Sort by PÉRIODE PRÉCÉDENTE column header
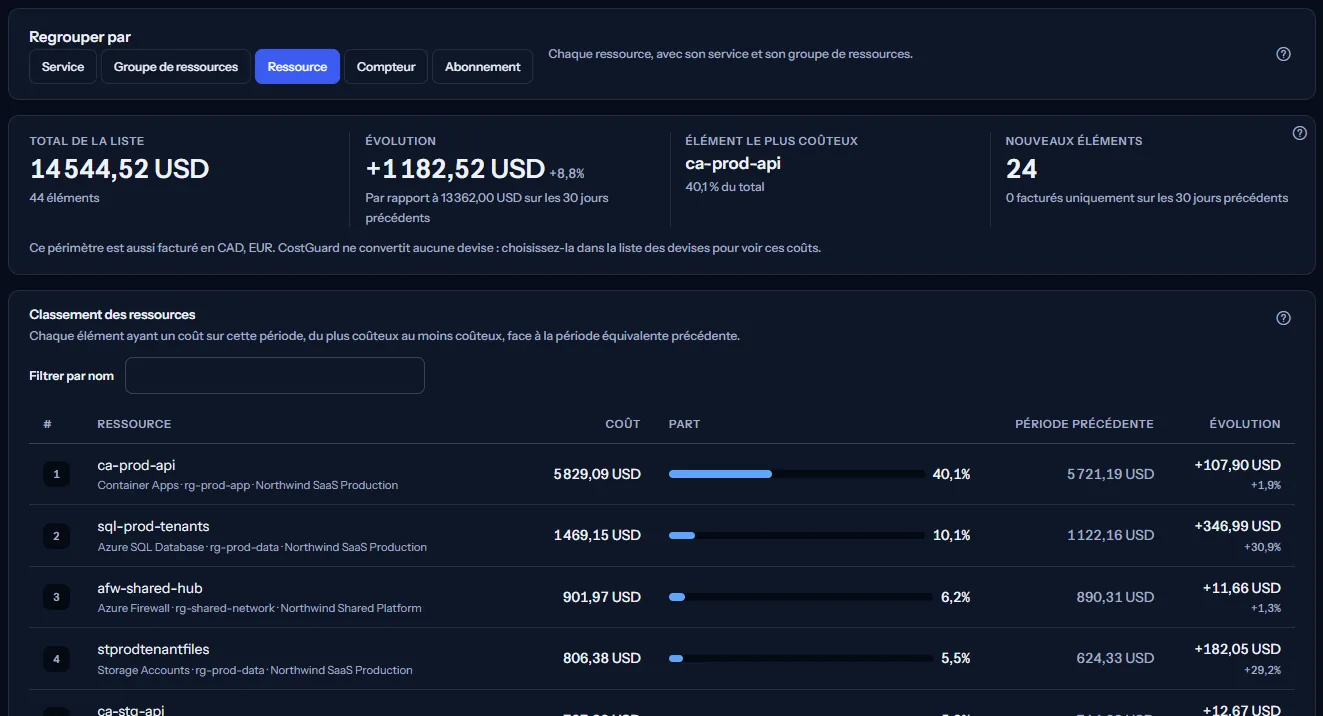 pos(1084,424)
